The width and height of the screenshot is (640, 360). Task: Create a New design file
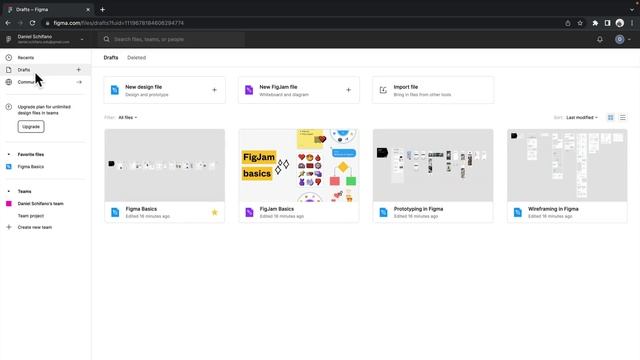click(x=164, y=90)
